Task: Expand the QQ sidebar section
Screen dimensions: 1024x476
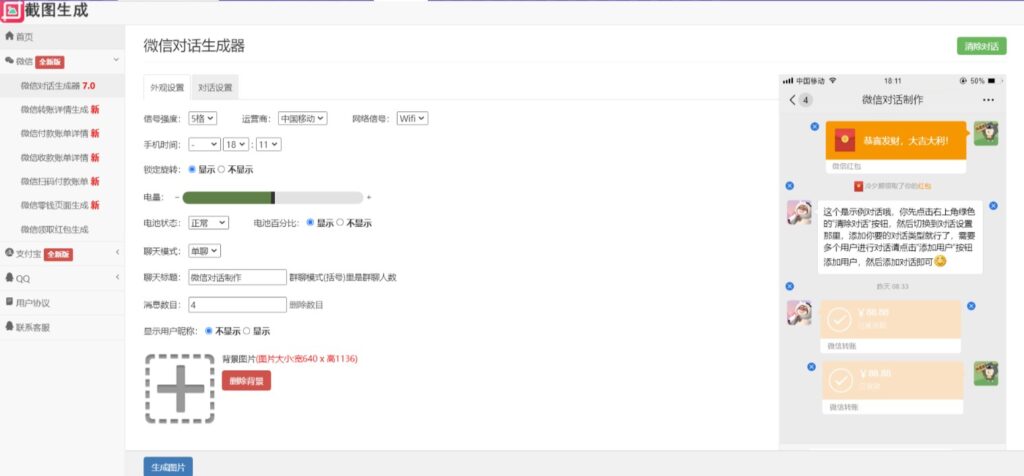Action: [62, 278]
